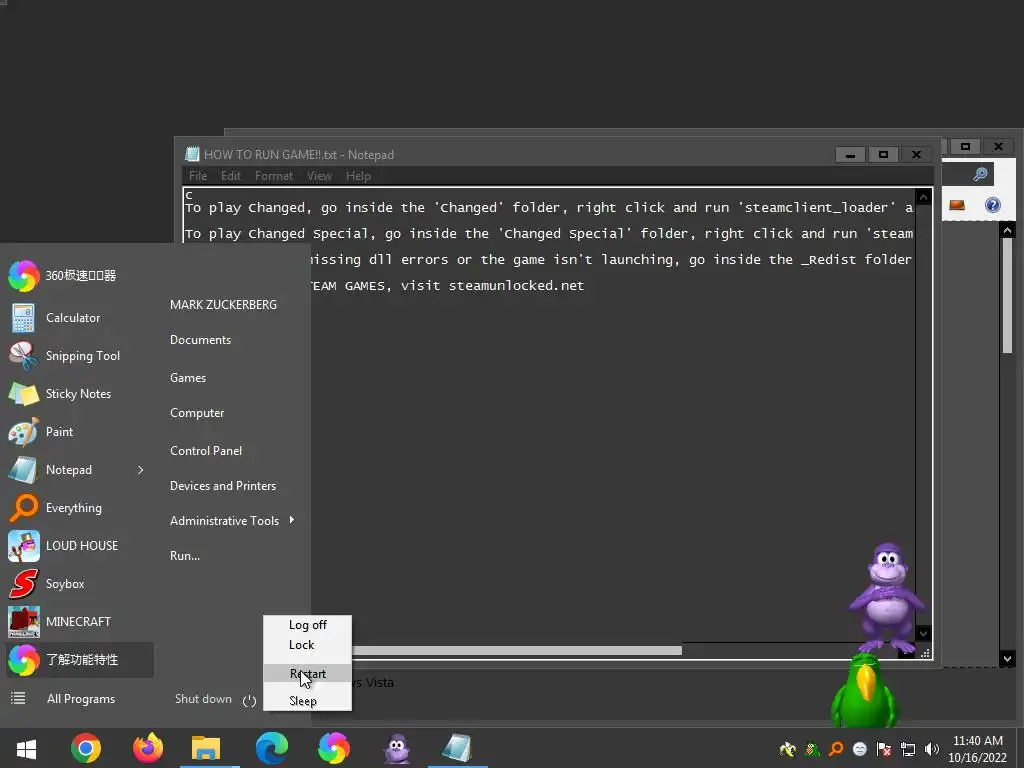1024x768 pixels.
Task: Switch to Notepad via the taskbar icon
Action: [x=457, y=748]
